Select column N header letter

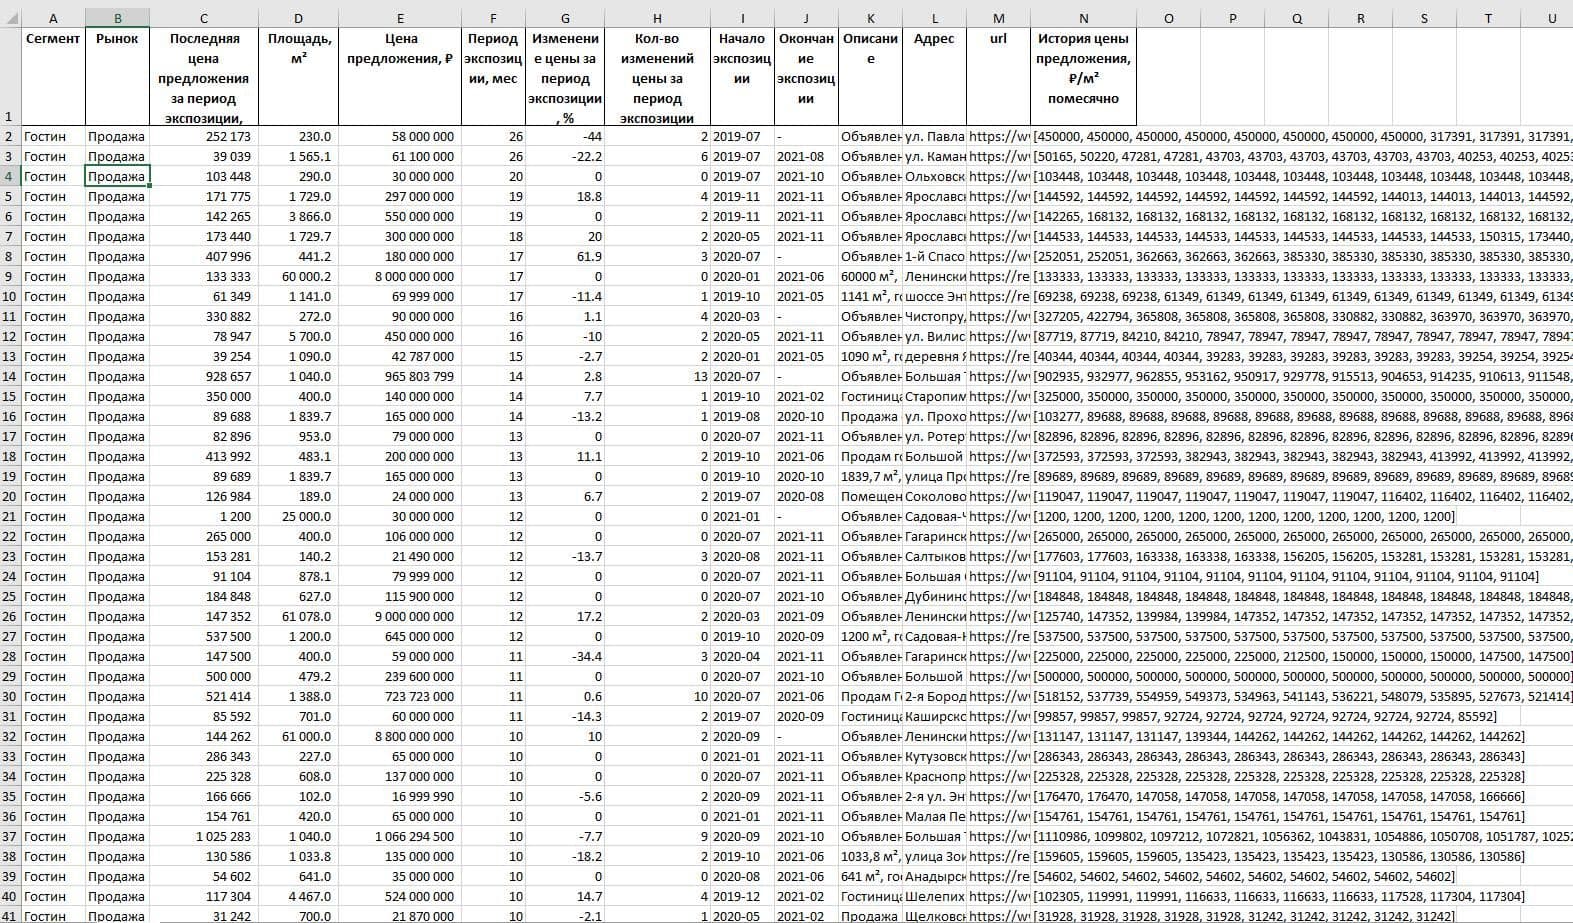click(x=1083, y=18)
